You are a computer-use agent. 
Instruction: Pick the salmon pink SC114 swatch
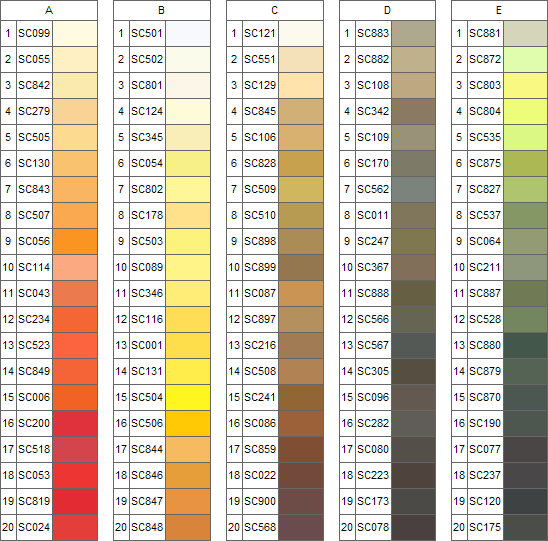(75, 267)
